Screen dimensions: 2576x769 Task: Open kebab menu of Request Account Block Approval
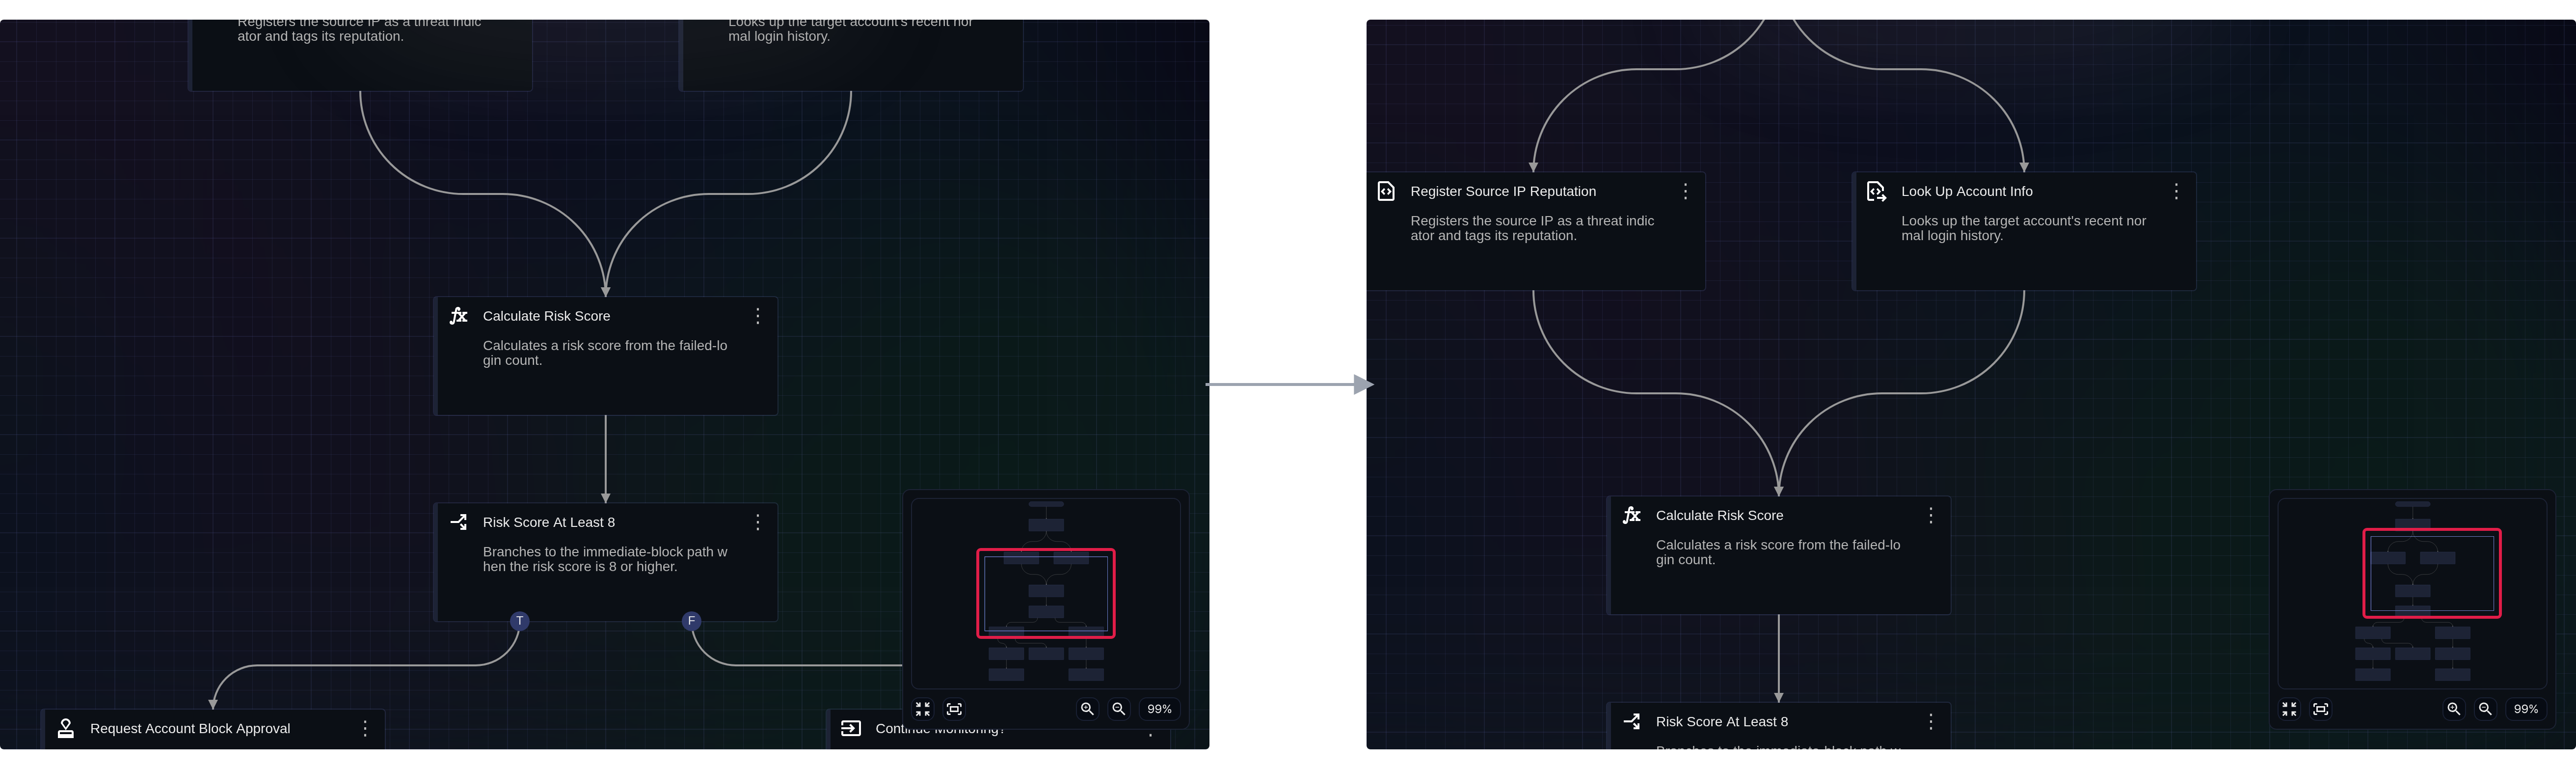point(365,729)
